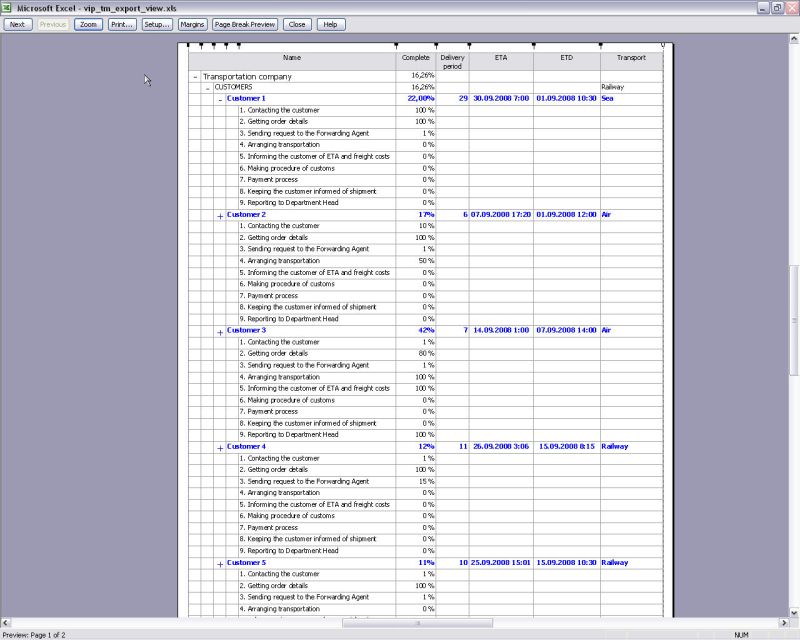Click 'Air' in the Customer 2 row
The width and height of the screenshot is (800, 640).
tap(606, 214)
